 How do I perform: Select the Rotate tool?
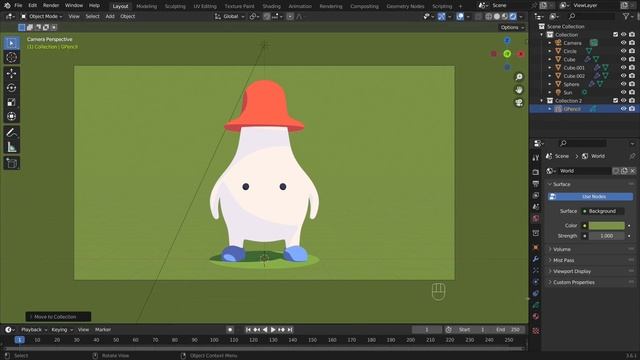11,88
